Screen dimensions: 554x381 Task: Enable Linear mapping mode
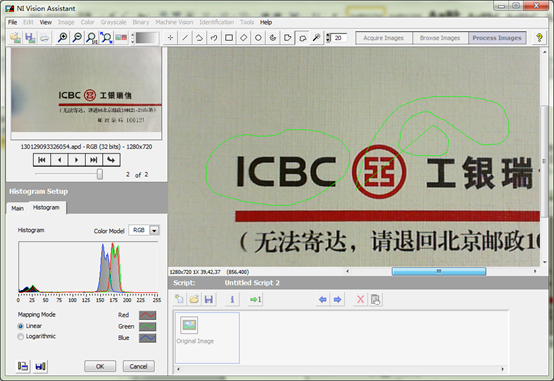[x=20, y=326]
